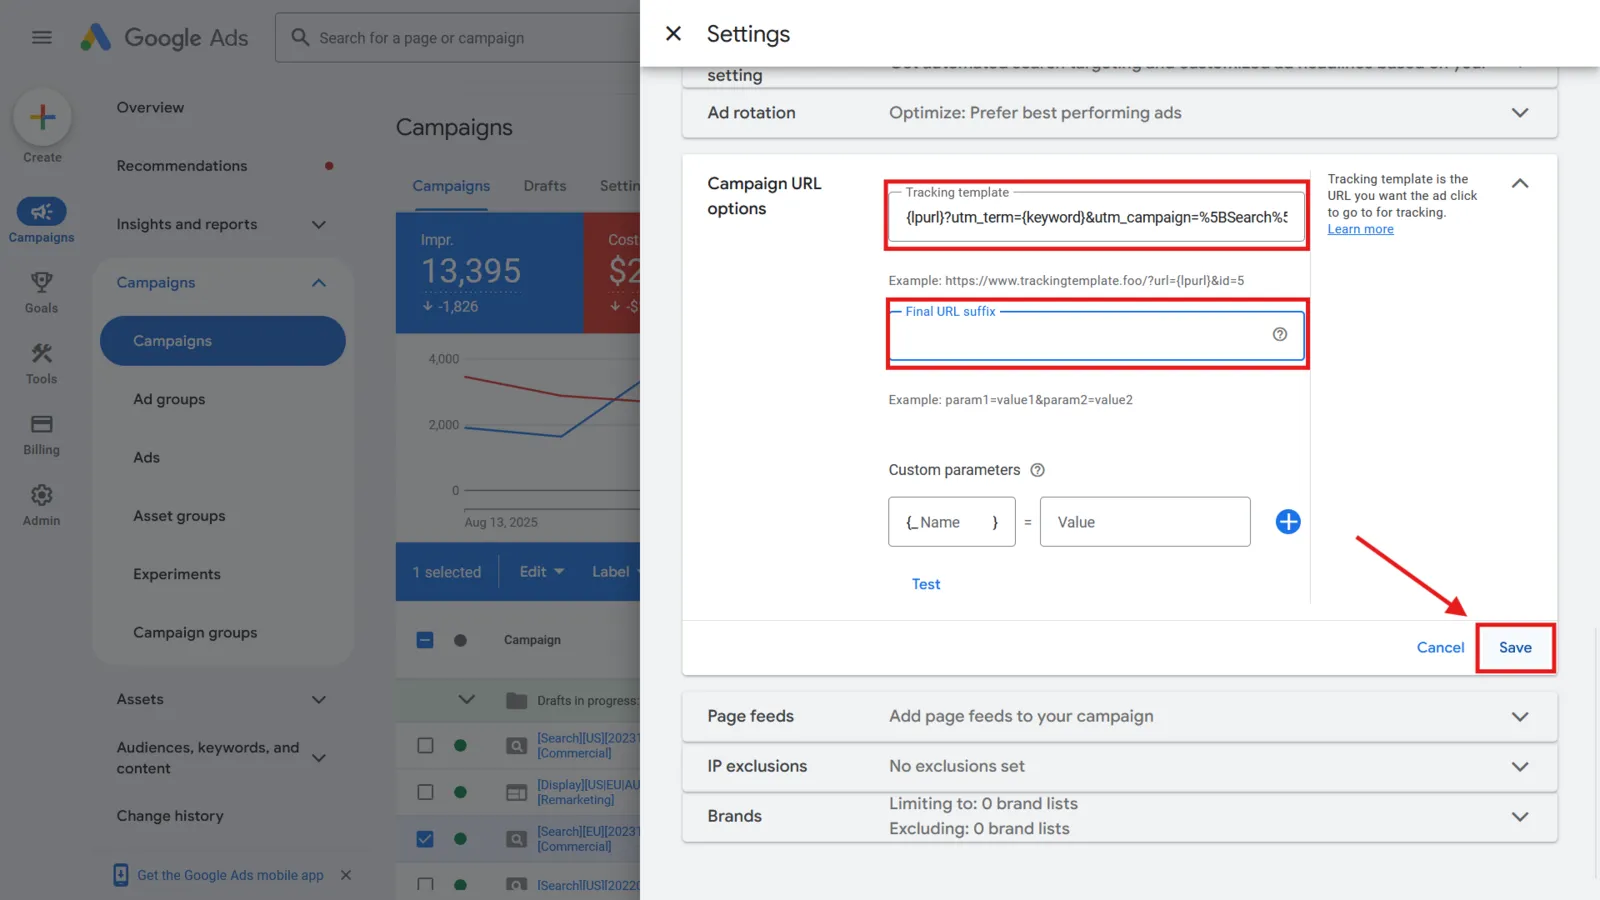Click the Google Ads logo
Image resolution: width=1600 pixels, height=900 pixels.
point(165,38)
